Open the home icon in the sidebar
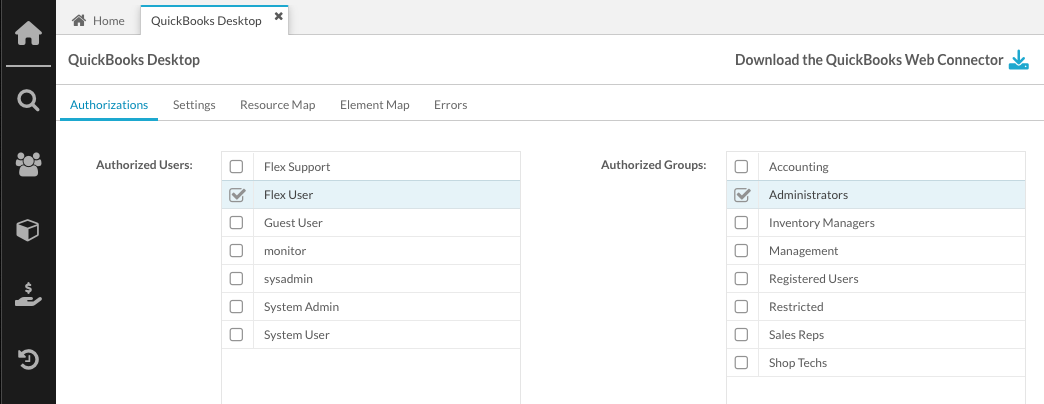The width and height of the screenshot is (1044, 404). click(28, 33)
